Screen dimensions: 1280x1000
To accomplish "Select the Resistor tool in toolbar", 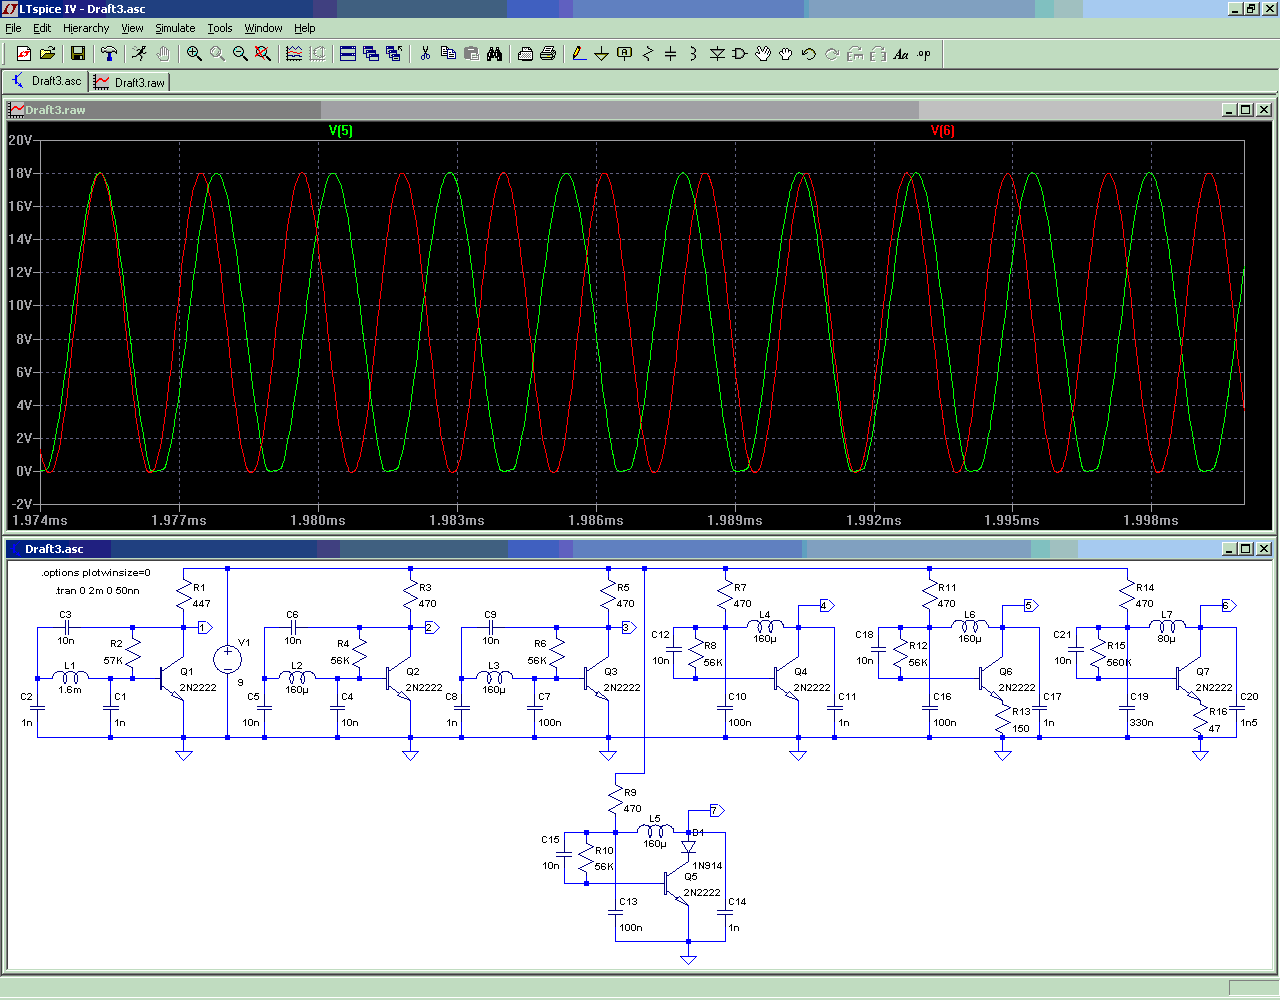I will pos(648,54).
